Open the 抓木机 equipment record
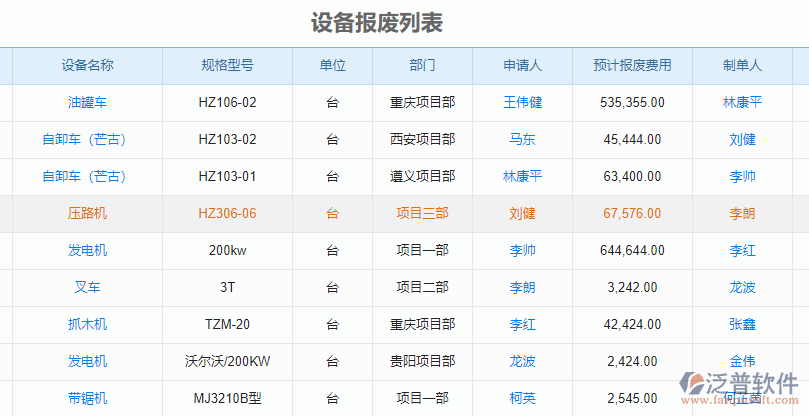 click(x=87, y=324)
